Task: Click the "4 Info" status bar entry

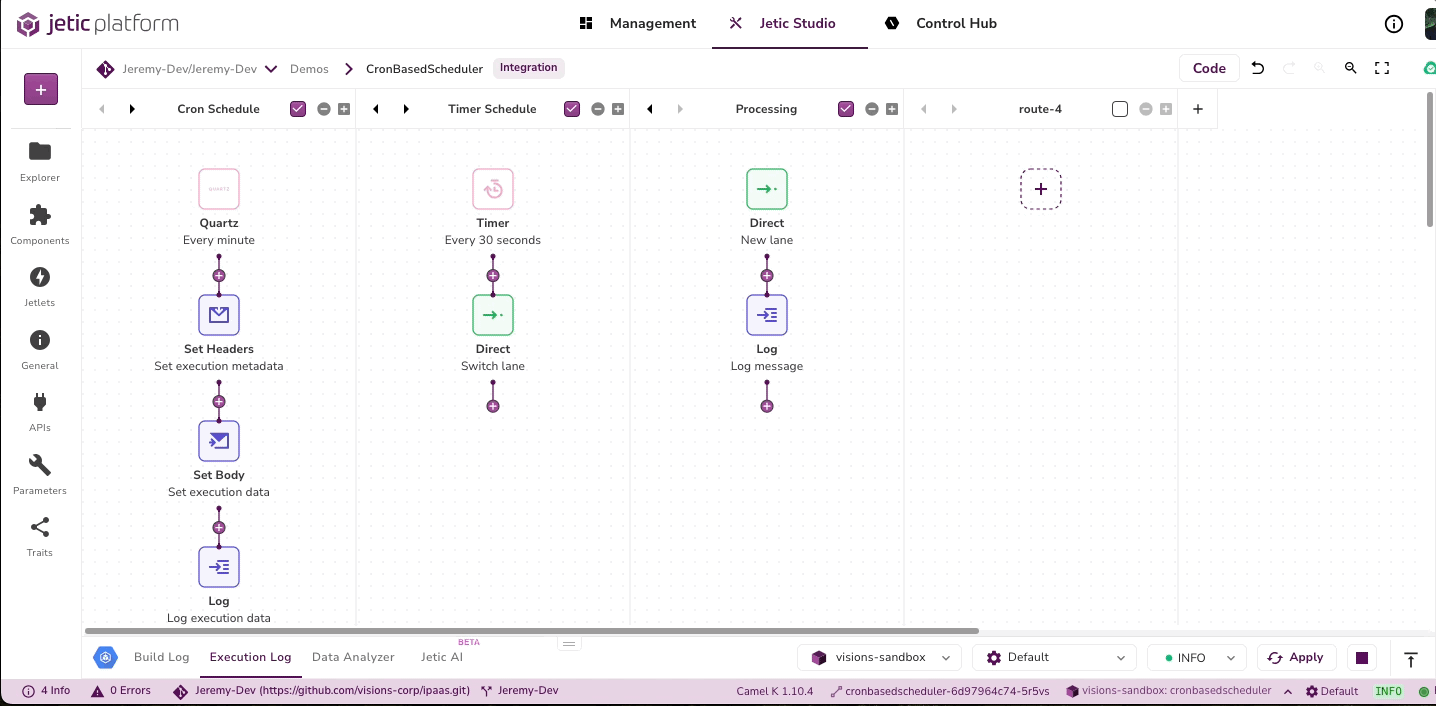Action: point(46,691)
